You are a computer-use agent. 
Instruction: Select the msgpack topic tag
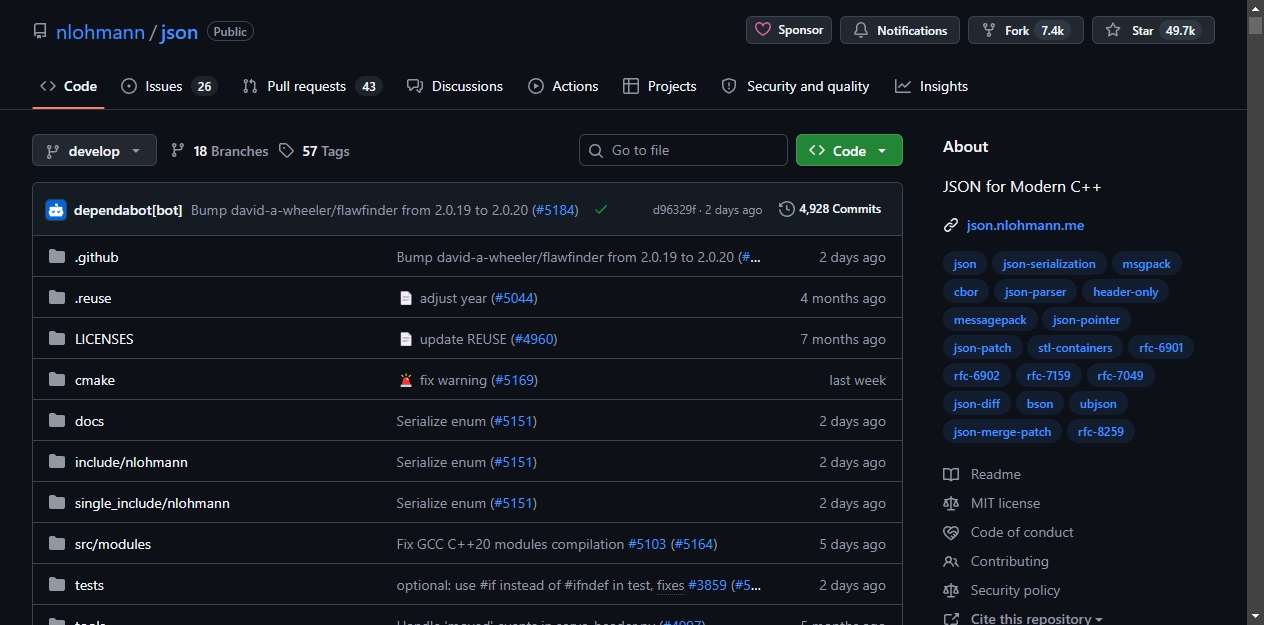pyautogui.click(x=1146, y=264)
